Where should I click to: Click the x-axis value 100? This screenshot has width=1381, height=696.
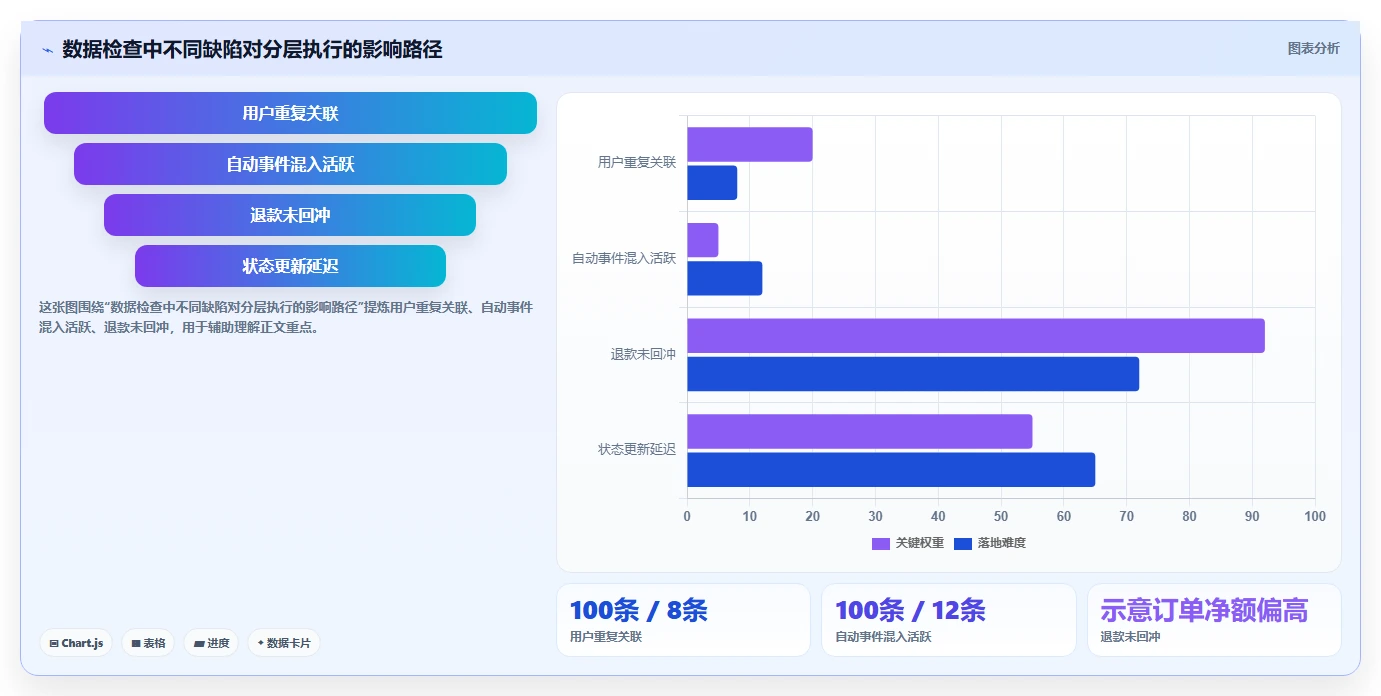1315,516
